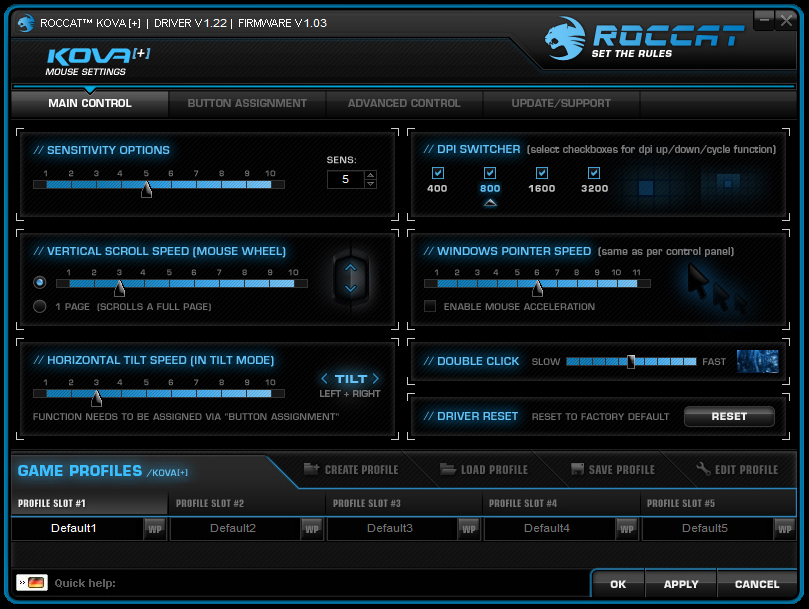The image size is (809, 609).
Task: Click the TILT mode label
Action: click(351, 379)
